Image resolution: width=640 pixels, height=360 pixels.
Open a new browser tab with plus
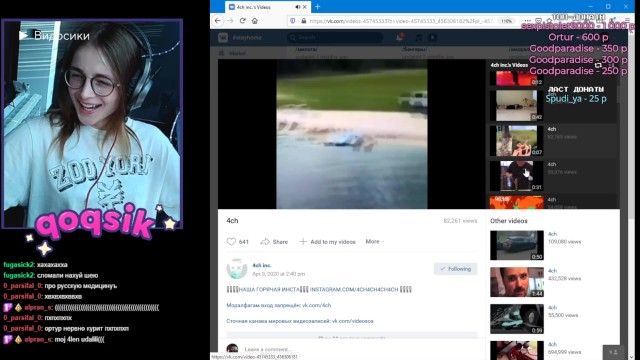[318, 7]
